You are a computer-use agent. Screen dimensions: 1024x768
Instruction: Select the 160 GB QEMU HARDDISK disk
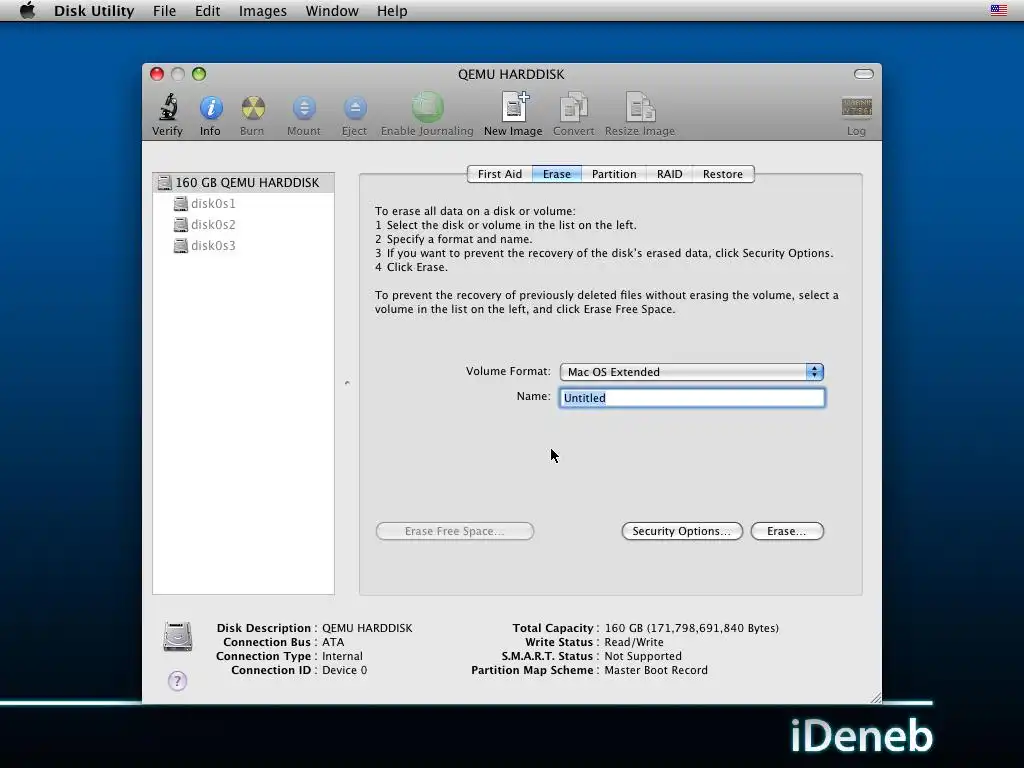(244, 183)
